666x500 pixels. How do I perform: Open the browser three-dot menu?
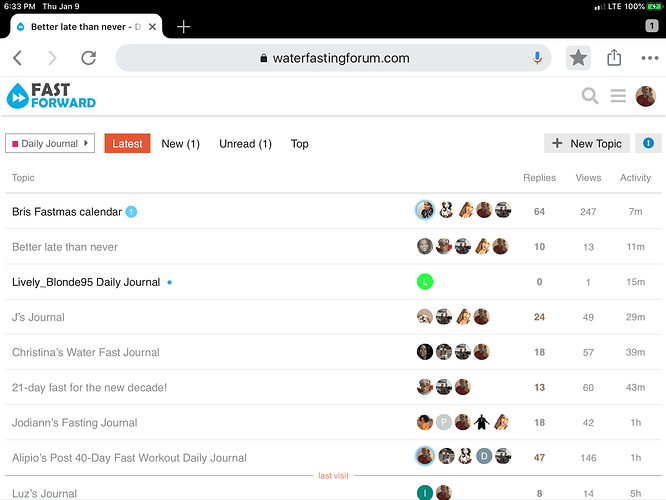point(649,58)
